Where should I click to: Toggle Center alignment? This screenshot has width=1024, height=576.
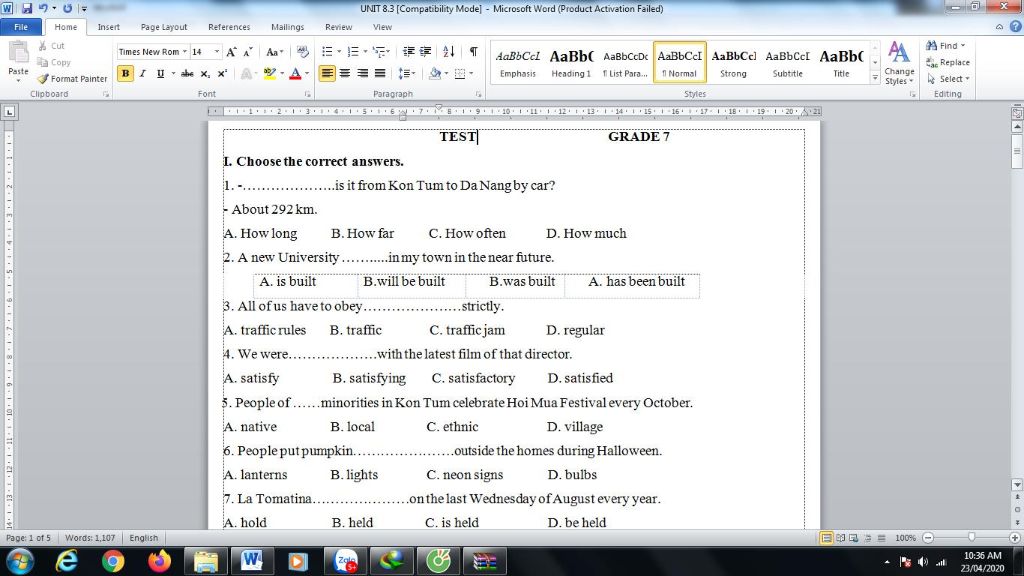pyautogui.click(x=345, y=74)
